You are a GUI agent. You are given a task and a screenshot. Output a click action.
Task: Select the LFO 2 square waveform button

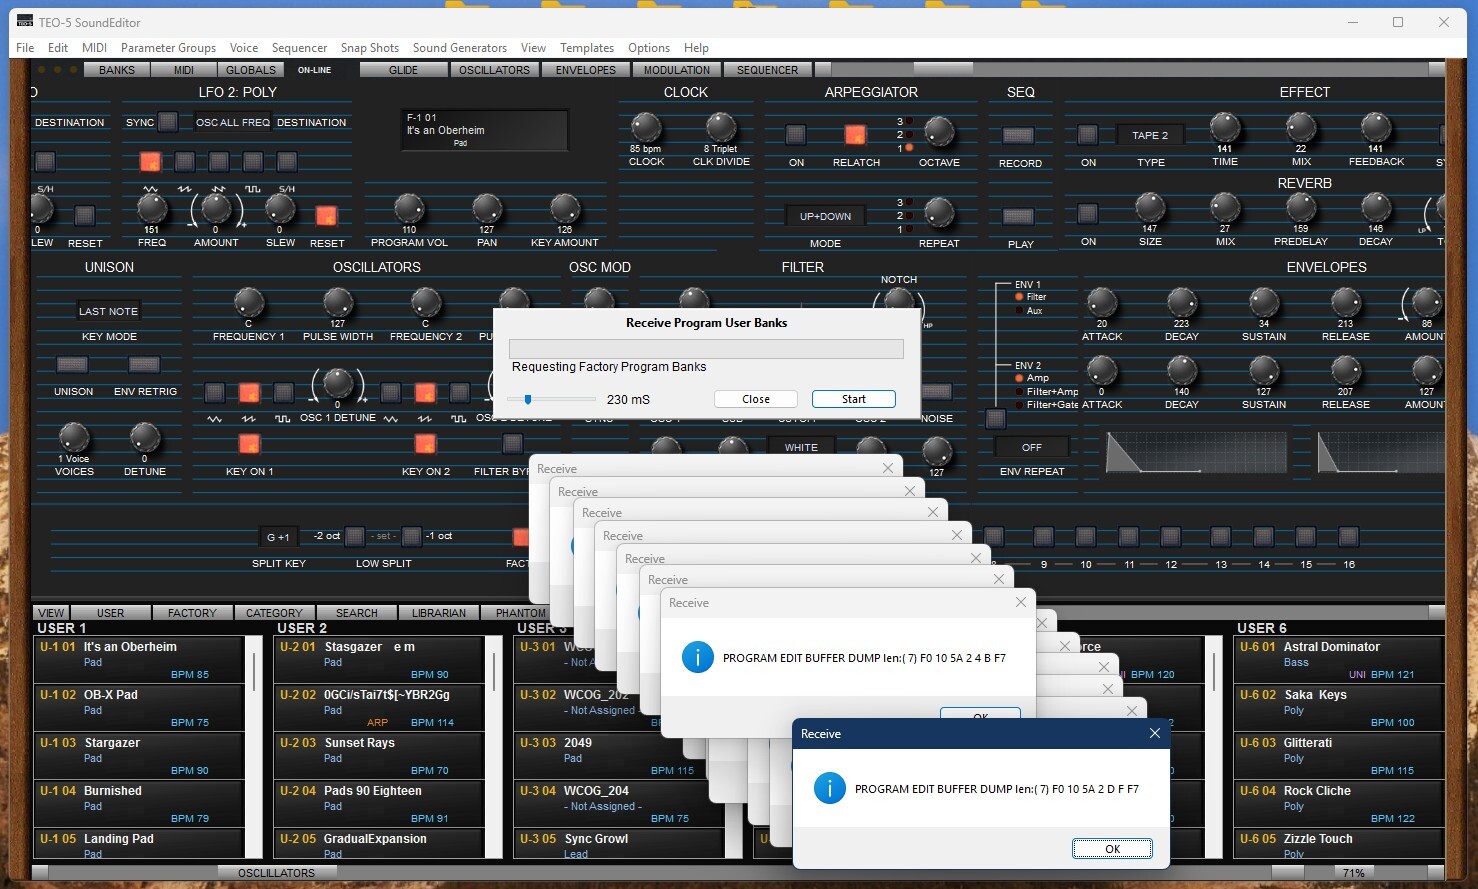[253, 161]
